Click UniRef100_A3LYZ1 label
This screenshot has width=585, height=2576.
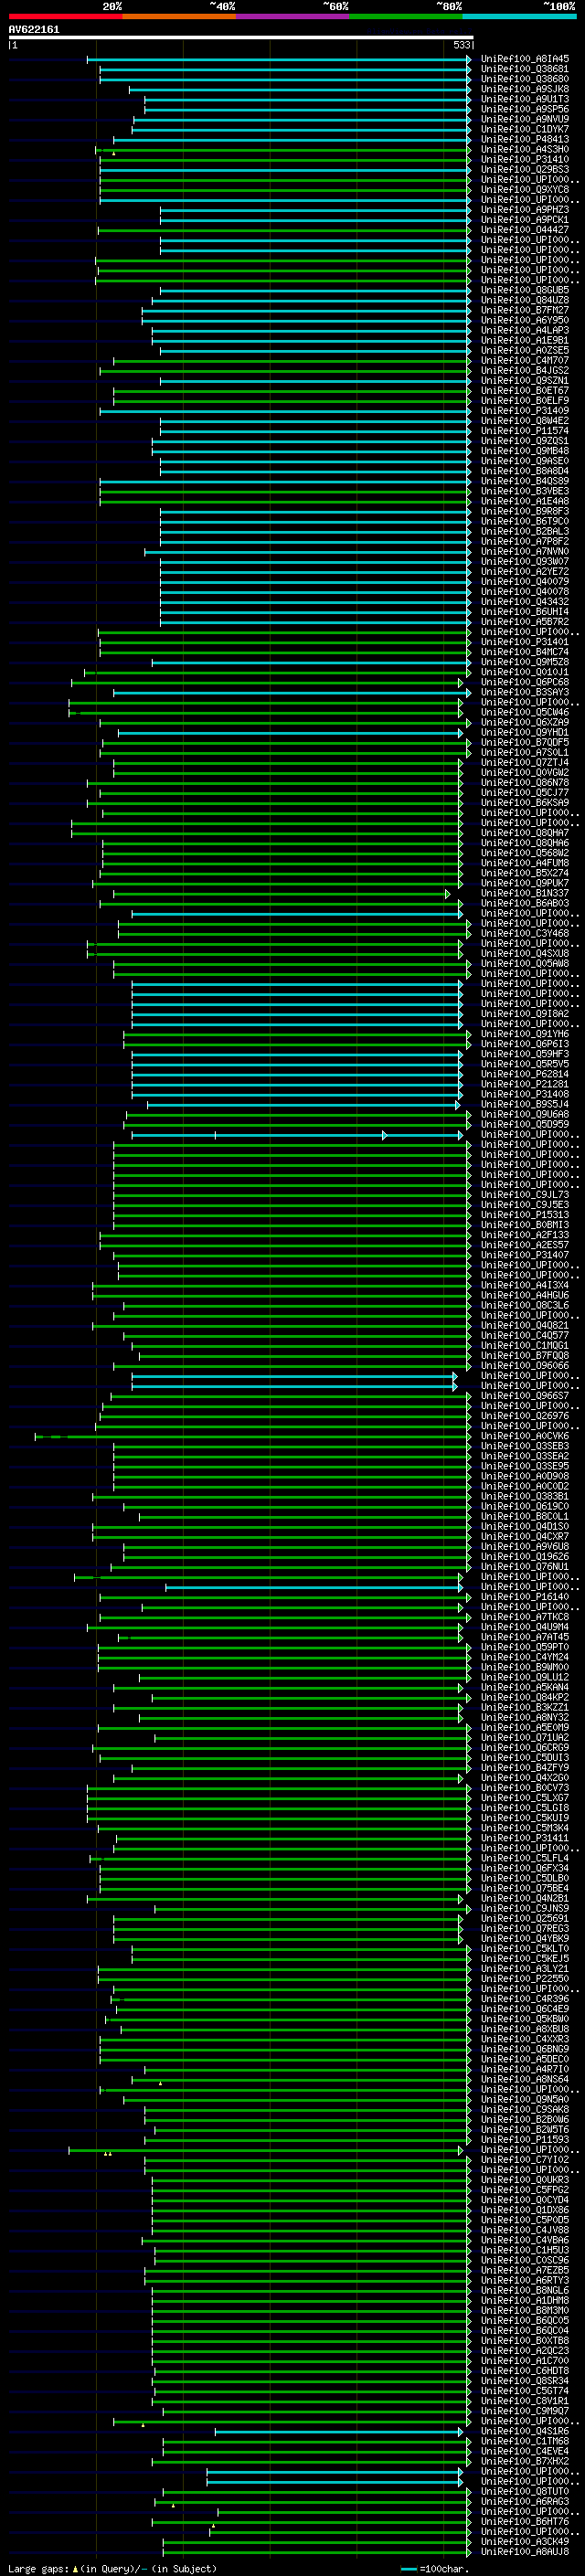[525, 1969]
